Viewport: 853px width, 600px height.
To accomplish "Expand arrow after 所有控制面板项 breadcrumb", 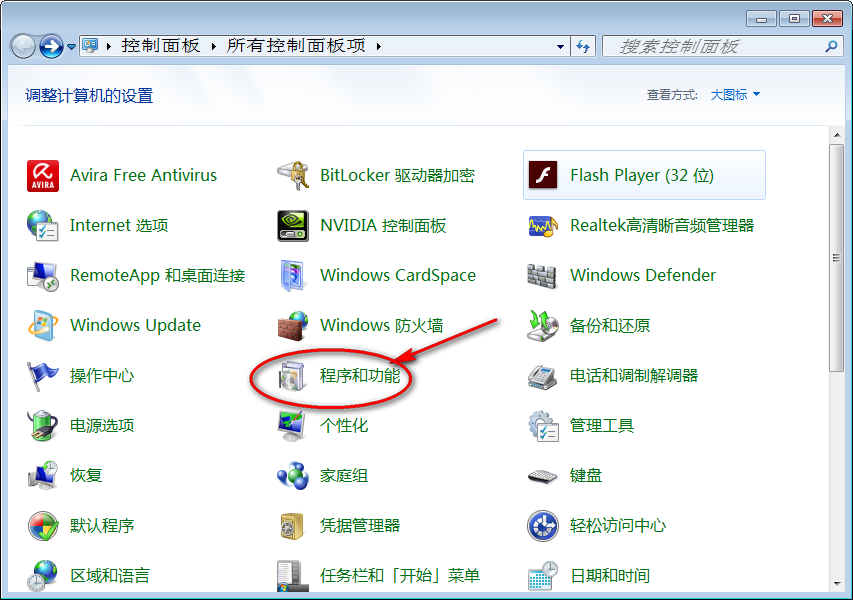I will pyautogui.click(x=379, y=47).
